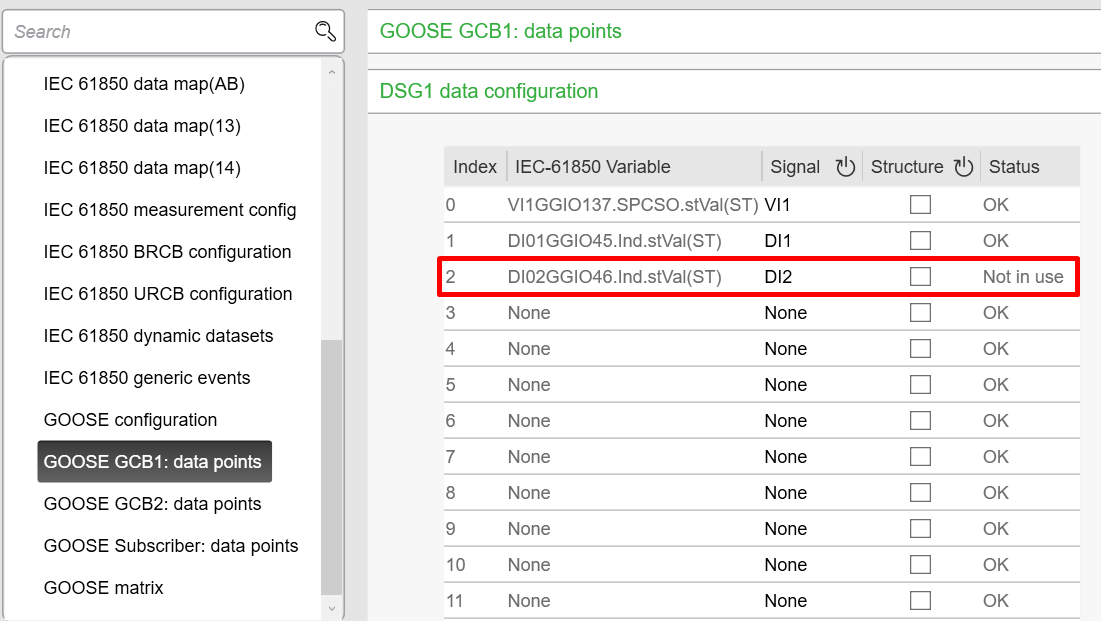Click Signal None in index 10 row

click(786, 565)
